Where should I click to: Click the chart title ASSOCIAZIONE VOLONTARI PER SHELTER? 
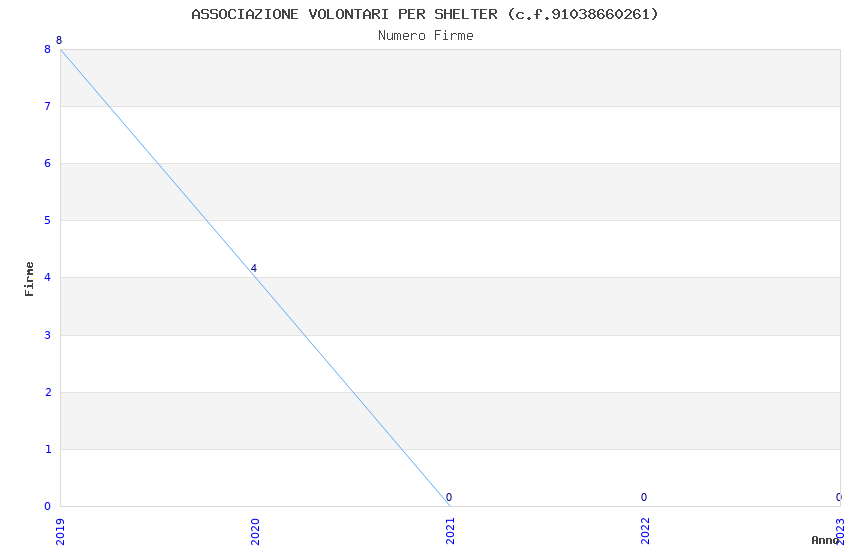point(425,14)
